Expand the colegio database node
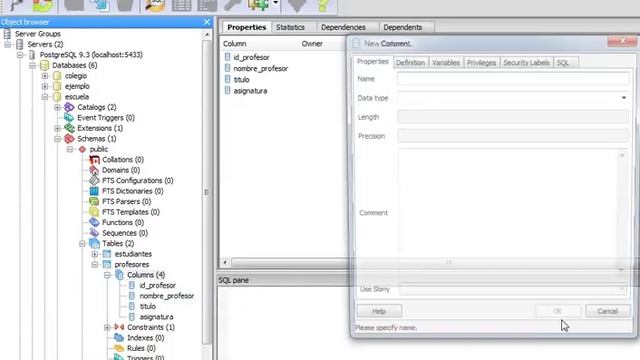The width and height of the screenshot is (640, 360). point(45,76)
